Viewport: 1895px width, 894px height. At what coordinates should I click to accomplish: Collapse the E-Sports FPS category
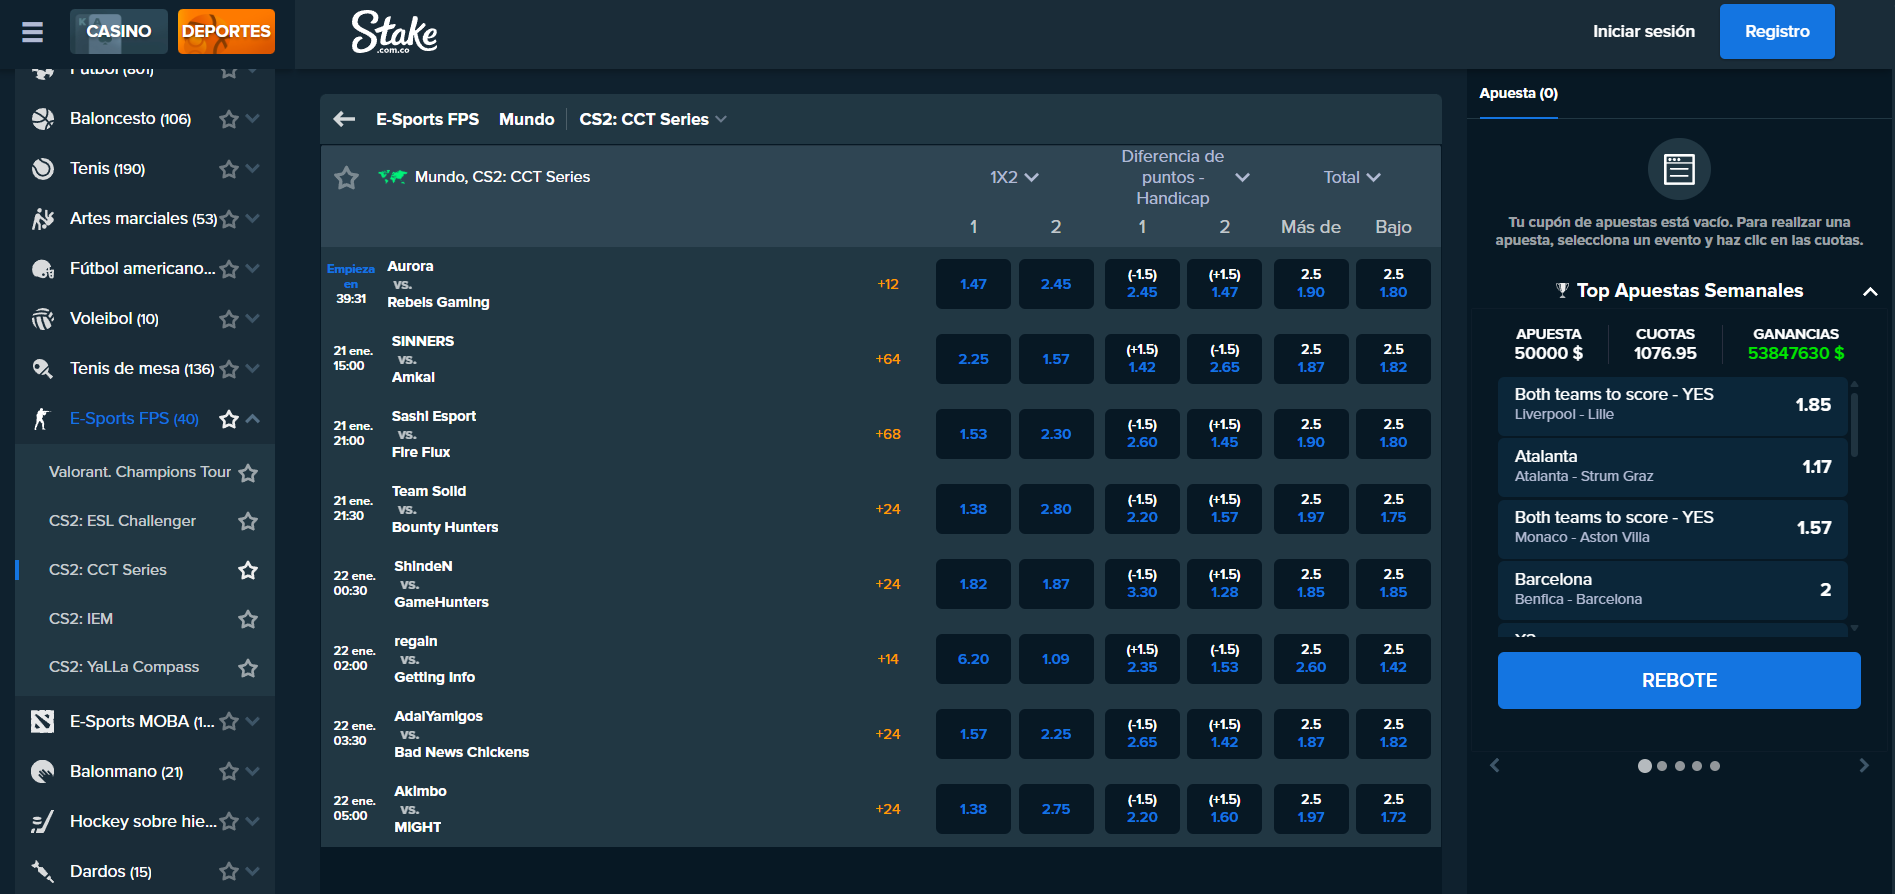coord(252,419)
